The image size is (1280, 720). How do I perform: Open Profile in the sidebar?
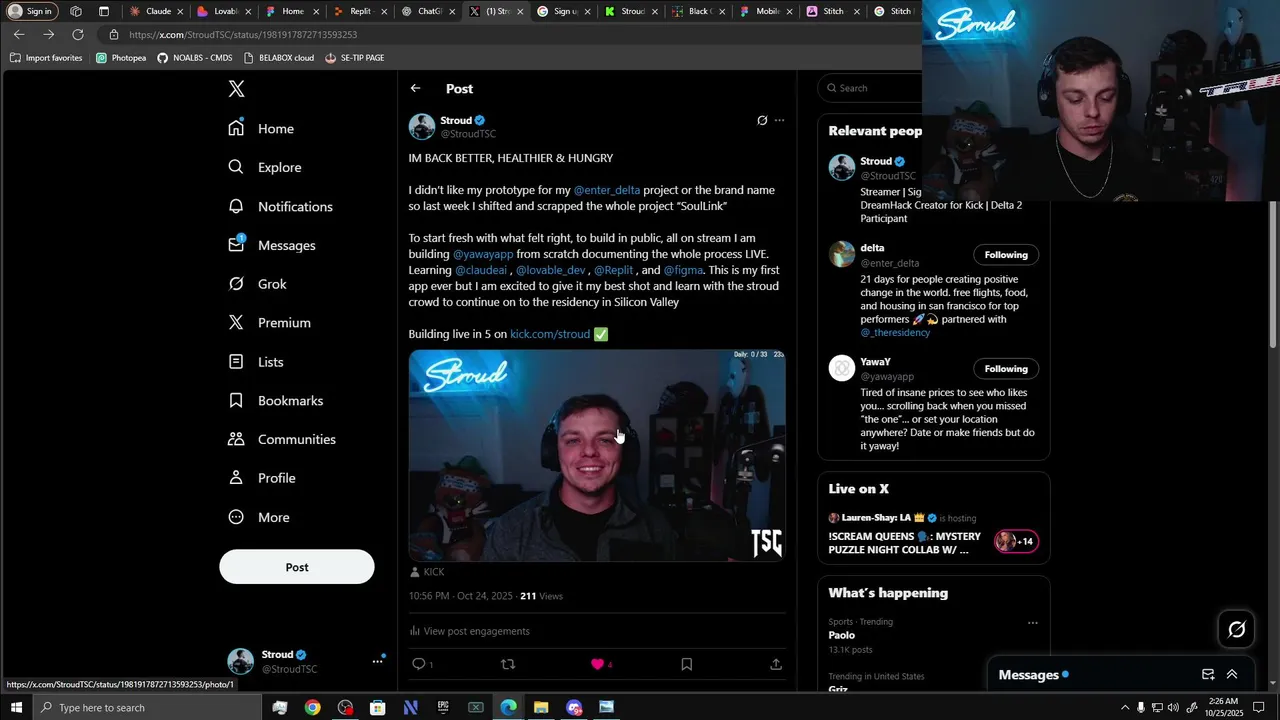[x=261, y=478]
